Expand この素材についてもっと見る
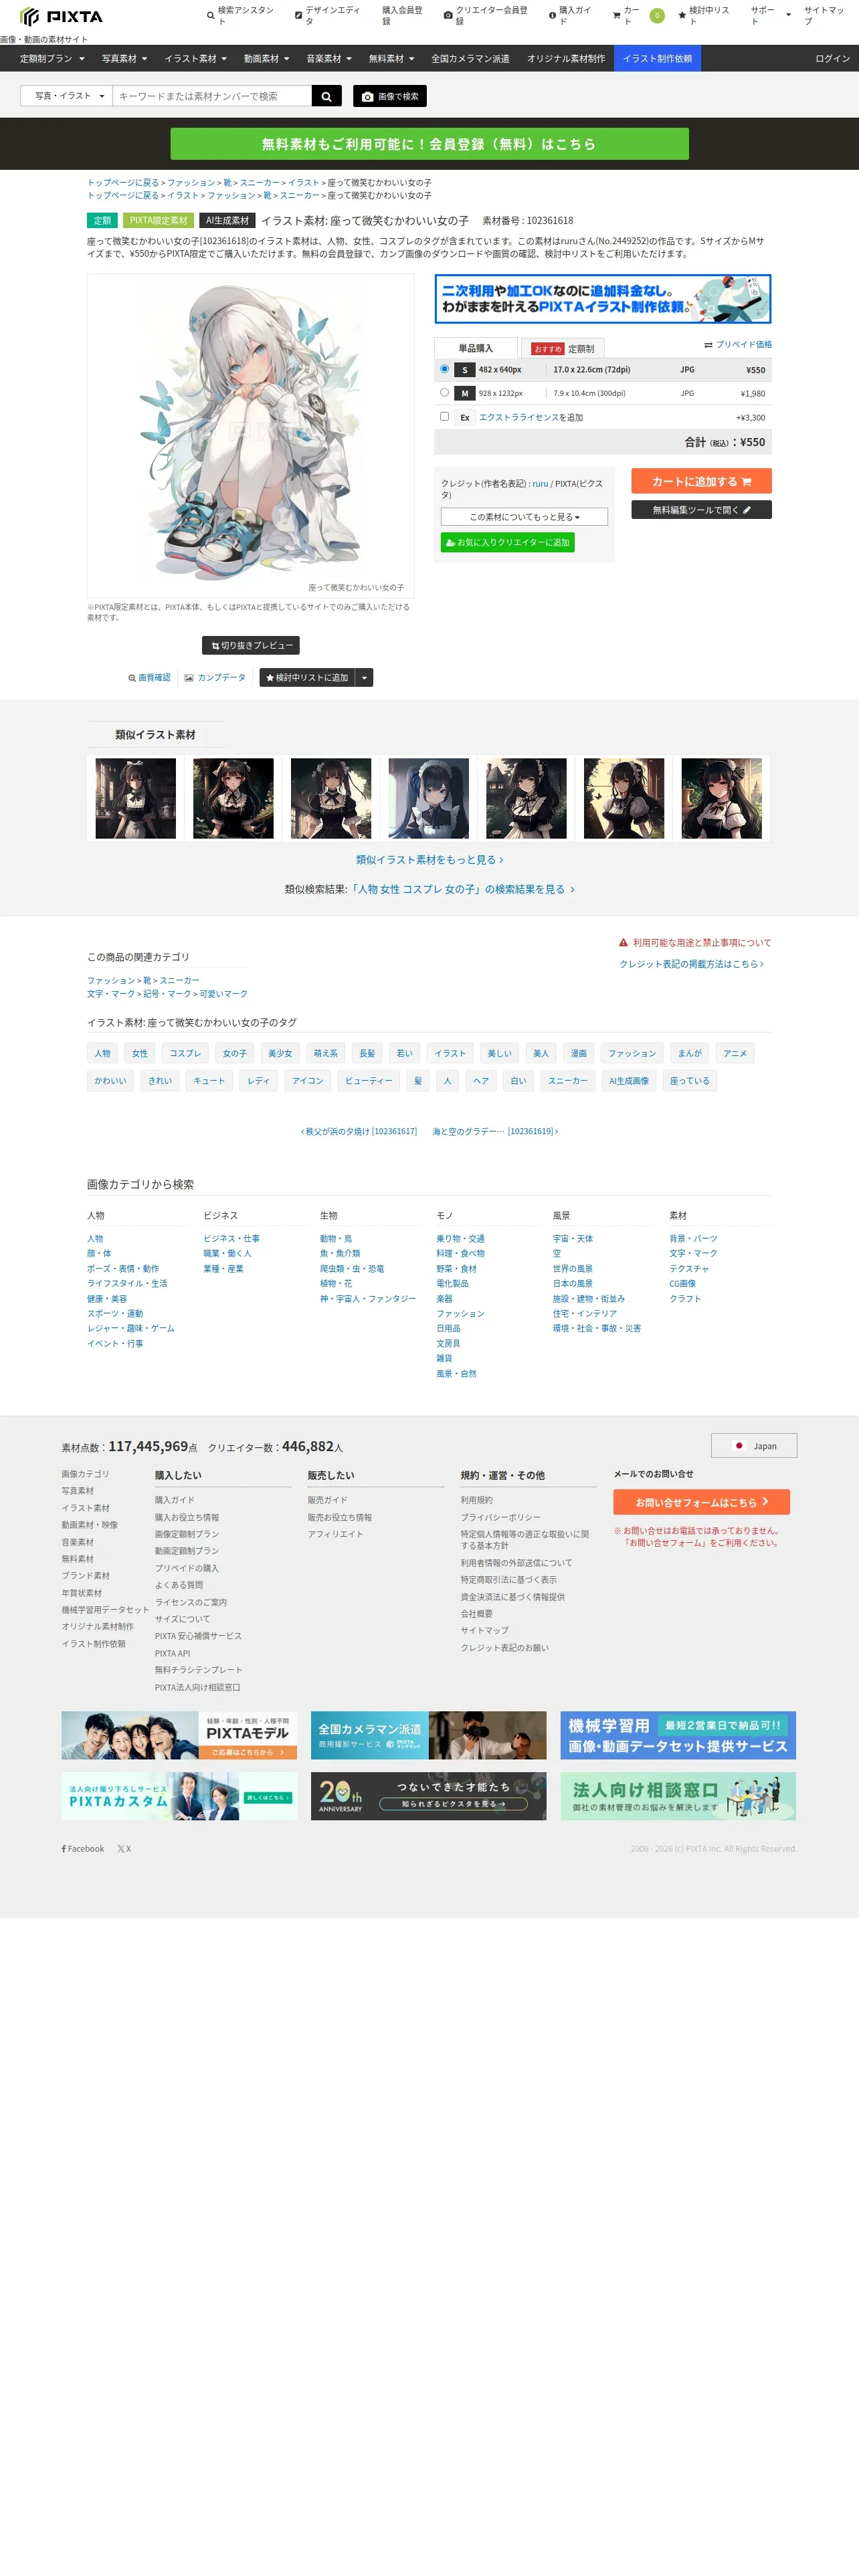 (524, 517)
